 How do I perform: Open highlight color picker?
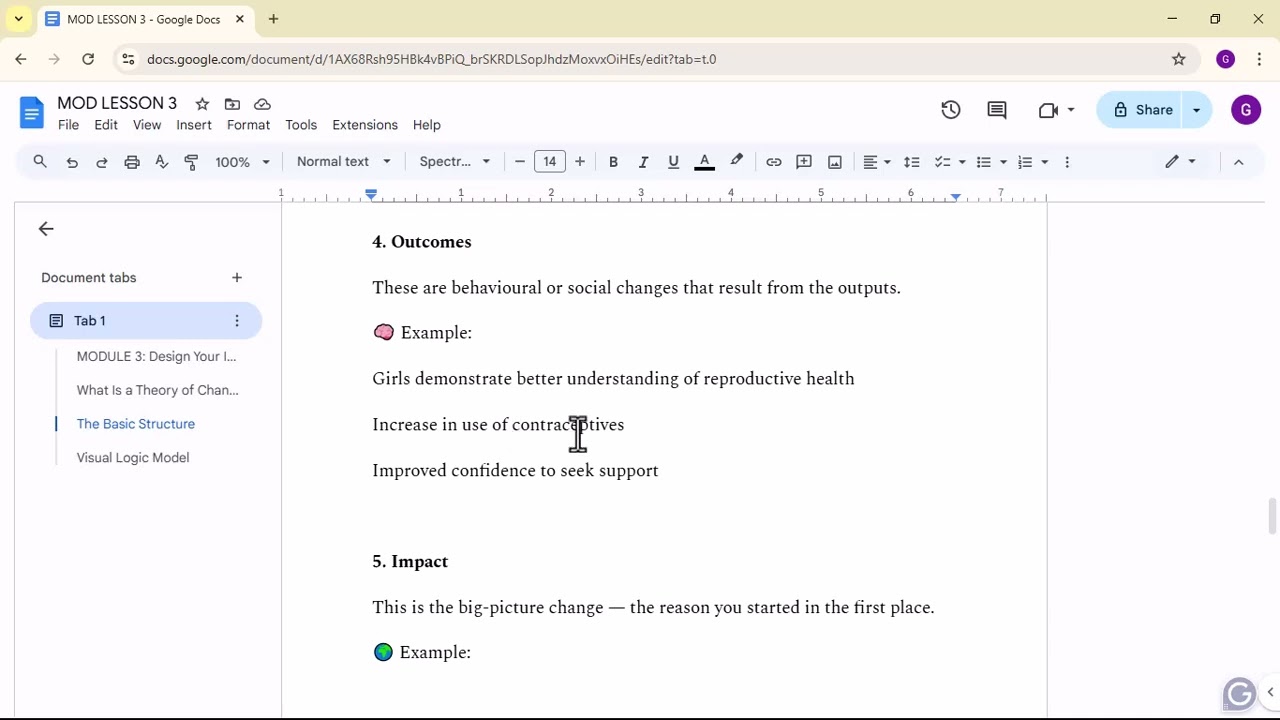click(x=737, y=162)
